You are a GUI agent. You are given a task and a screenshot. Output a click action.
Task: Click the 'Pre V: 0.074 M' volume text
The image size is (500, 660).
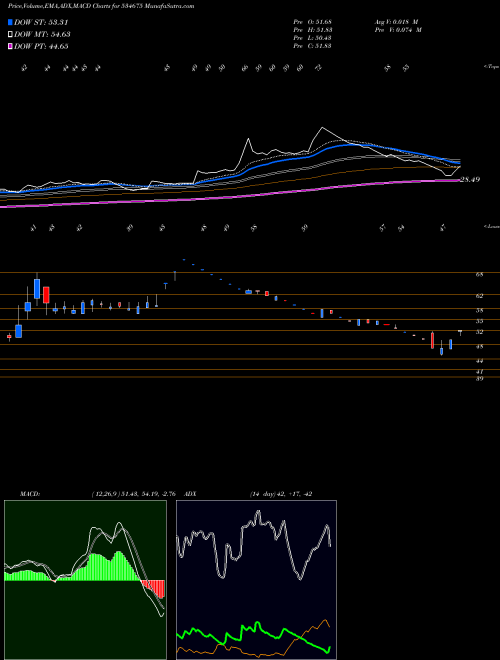[398, 29]
